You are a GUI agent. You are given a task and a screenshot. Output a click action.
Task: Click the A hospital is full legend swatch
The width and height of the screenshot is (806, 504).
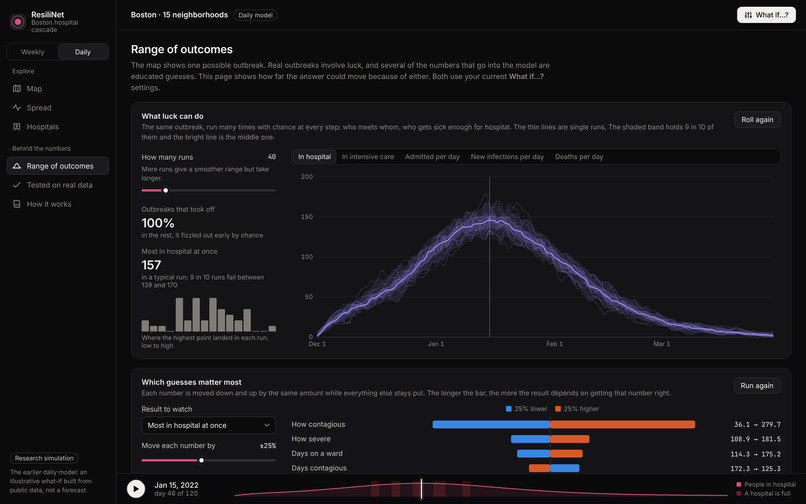coord(739,493)
